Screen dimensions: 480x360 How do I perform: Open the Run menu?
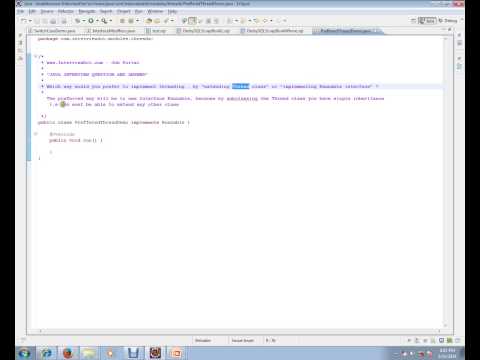point(139,11)
